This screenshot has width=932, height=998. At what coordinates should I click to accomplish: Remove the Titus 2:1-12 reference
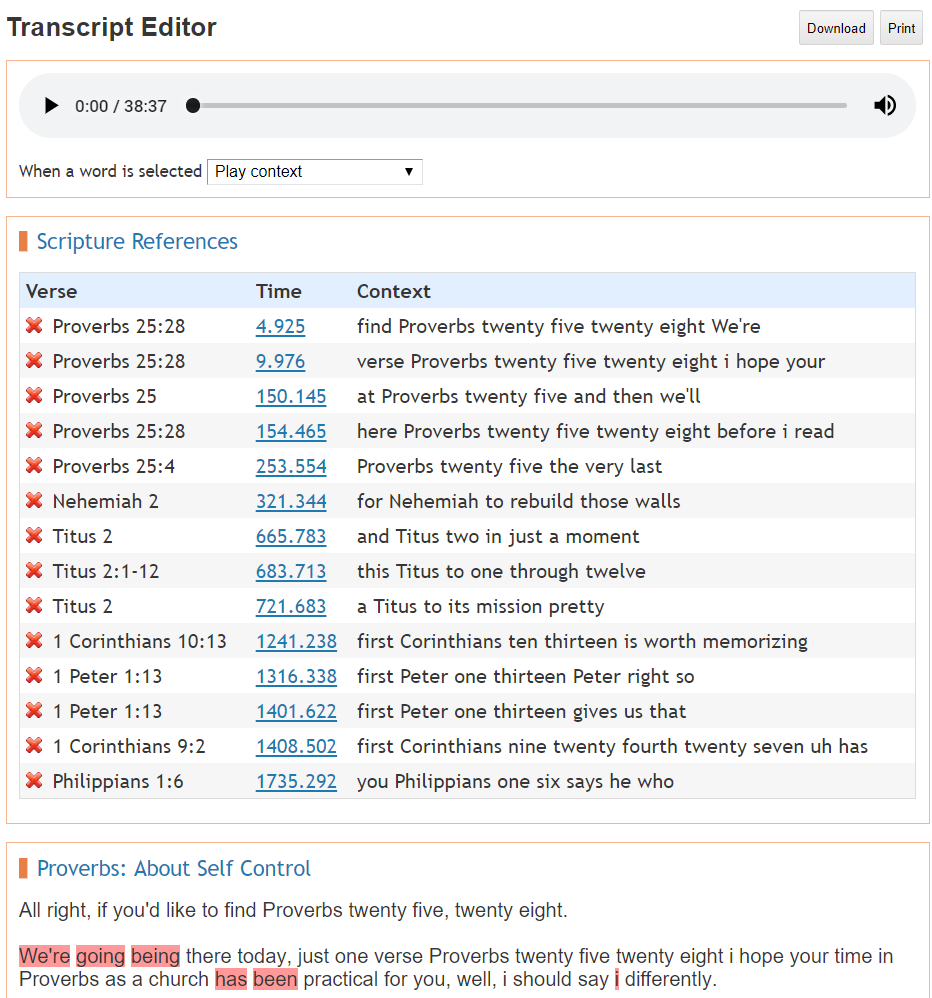34,571
